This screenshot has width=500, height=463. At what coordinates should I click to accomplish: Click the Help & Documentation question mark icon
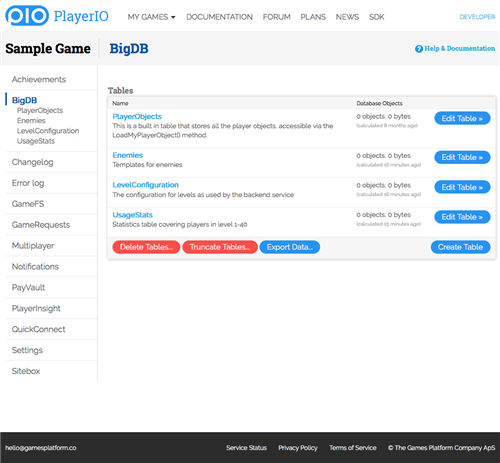(419, 49)
